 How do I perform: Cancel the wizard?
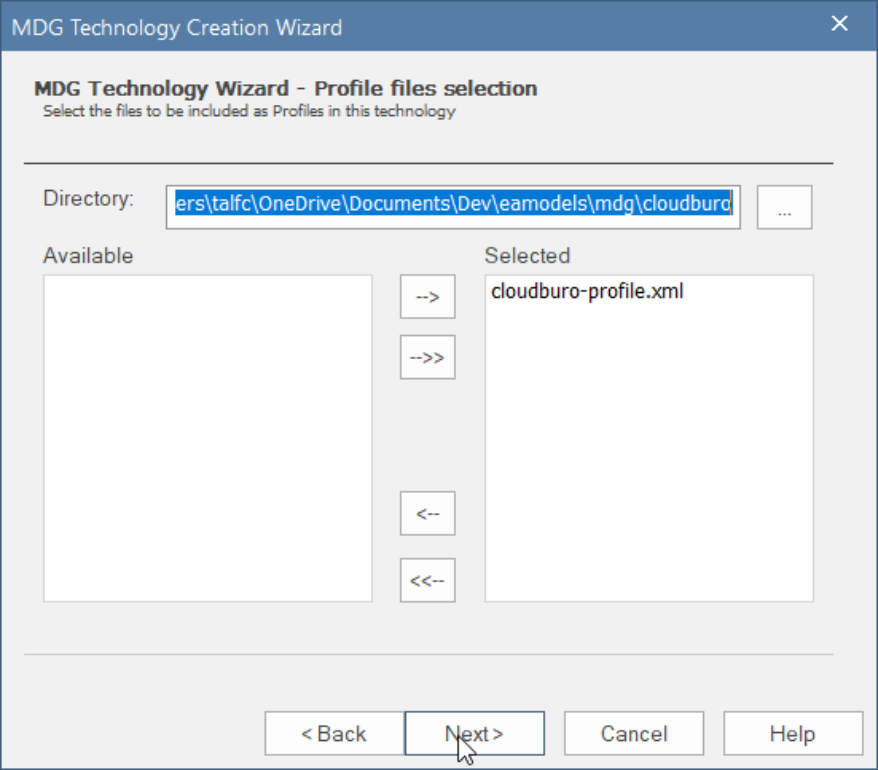[633, 734]
